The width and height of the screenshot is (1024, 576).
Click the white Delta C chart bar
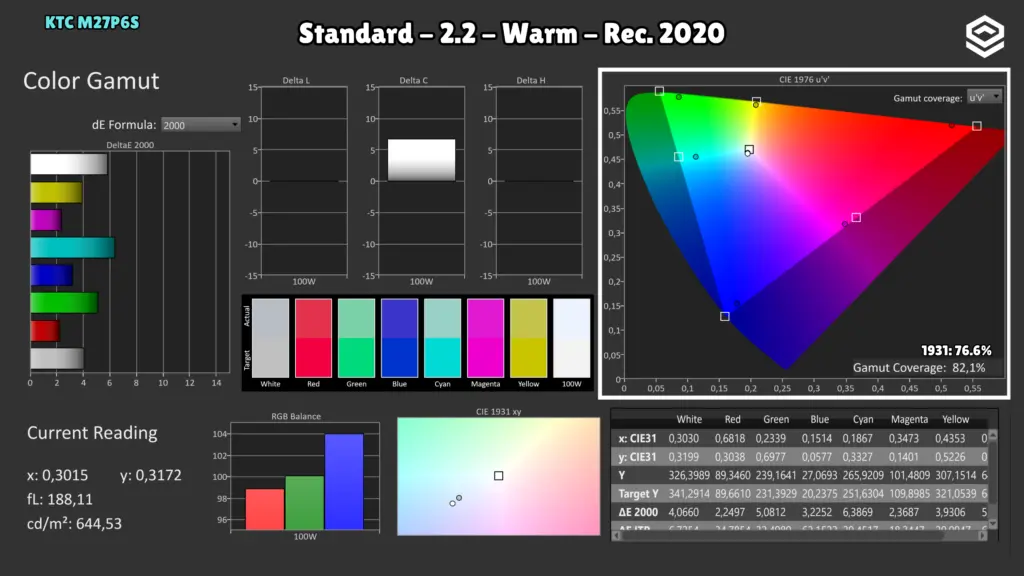tap(421, 160)
